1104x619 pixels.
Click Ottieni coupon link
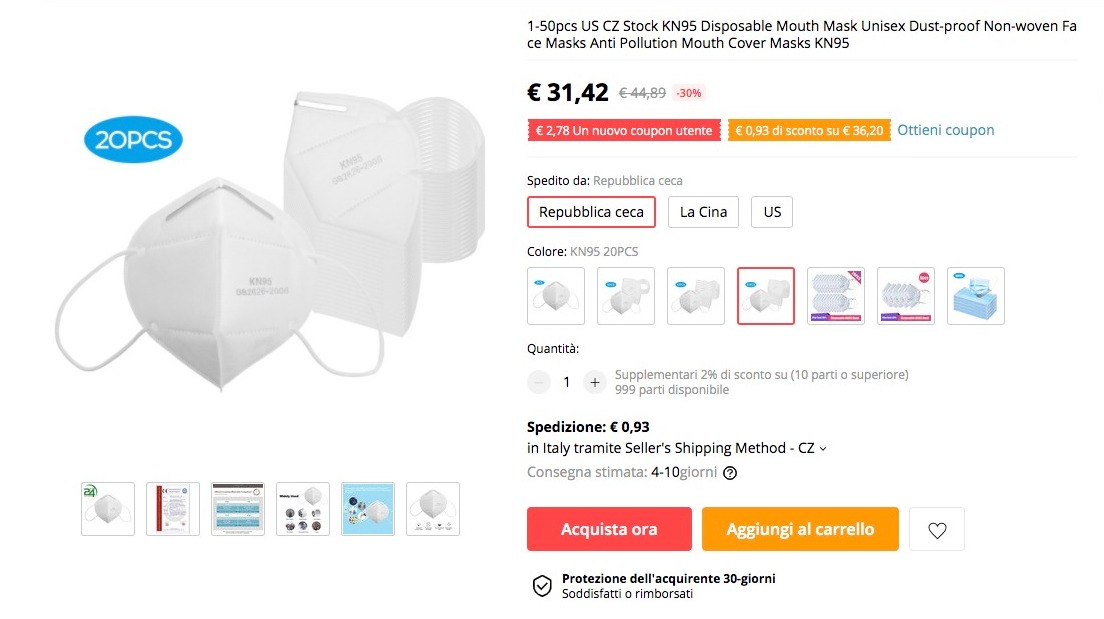[x=945, y=130]
